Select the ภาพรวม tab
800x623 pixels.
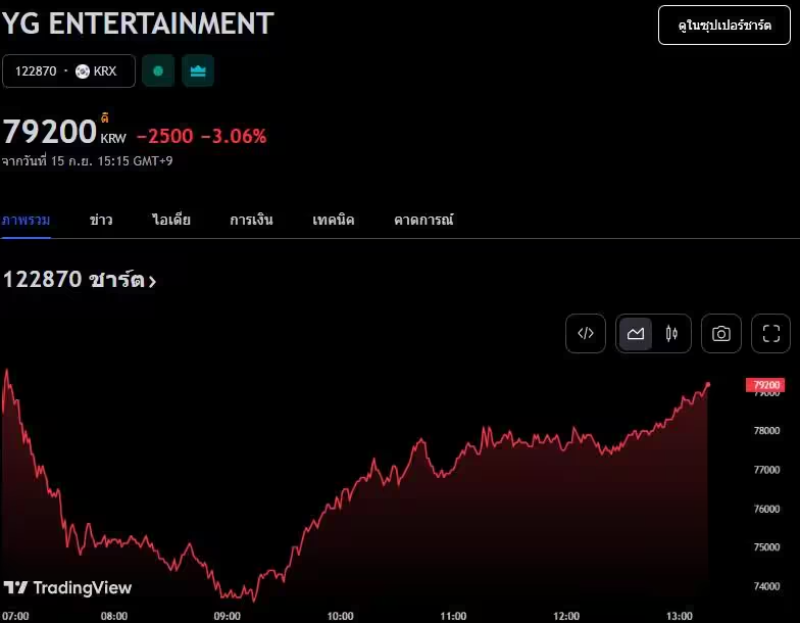26,220
